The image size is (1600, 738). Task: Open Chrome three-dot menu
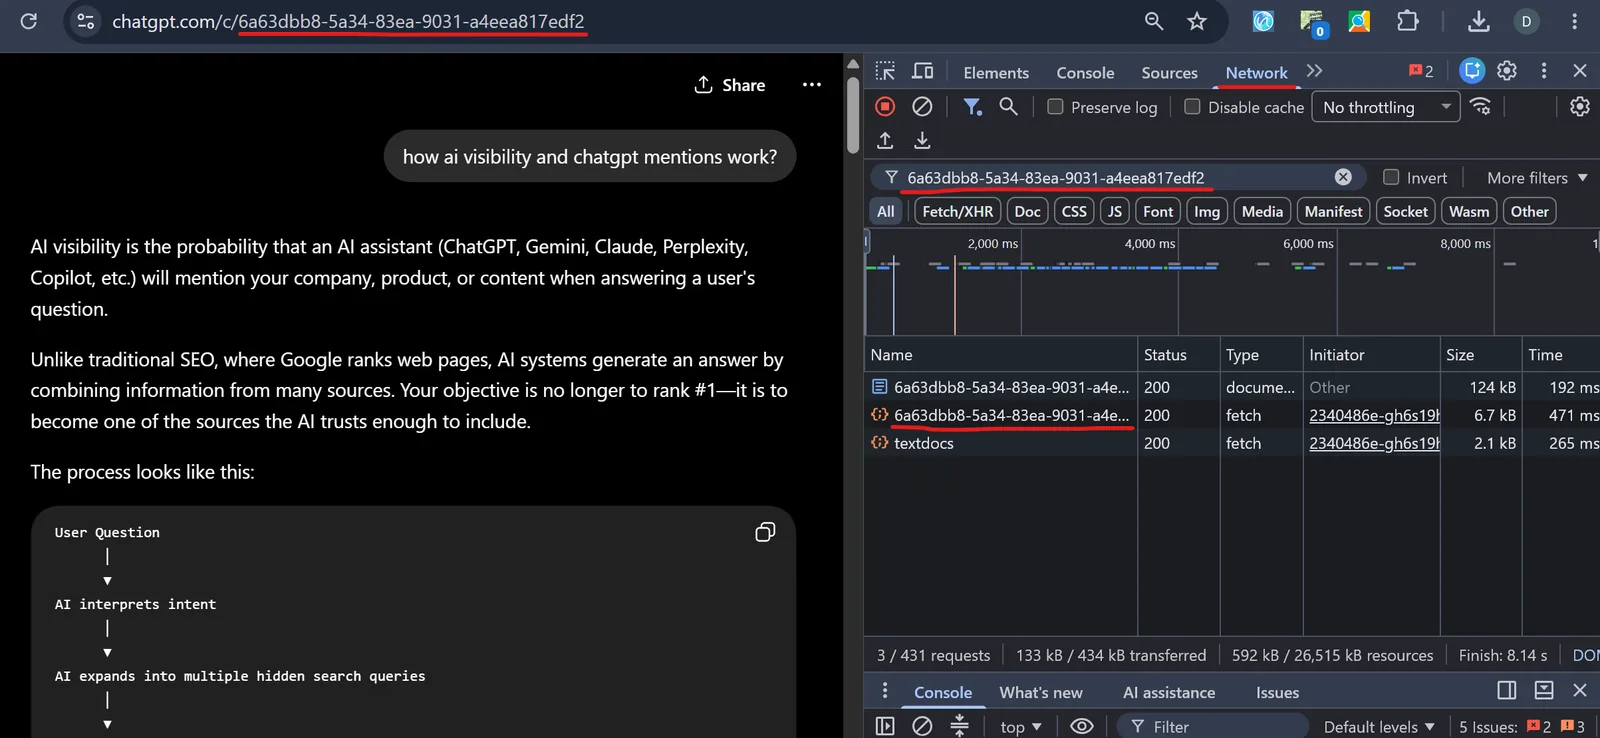tap(1575, 21)
